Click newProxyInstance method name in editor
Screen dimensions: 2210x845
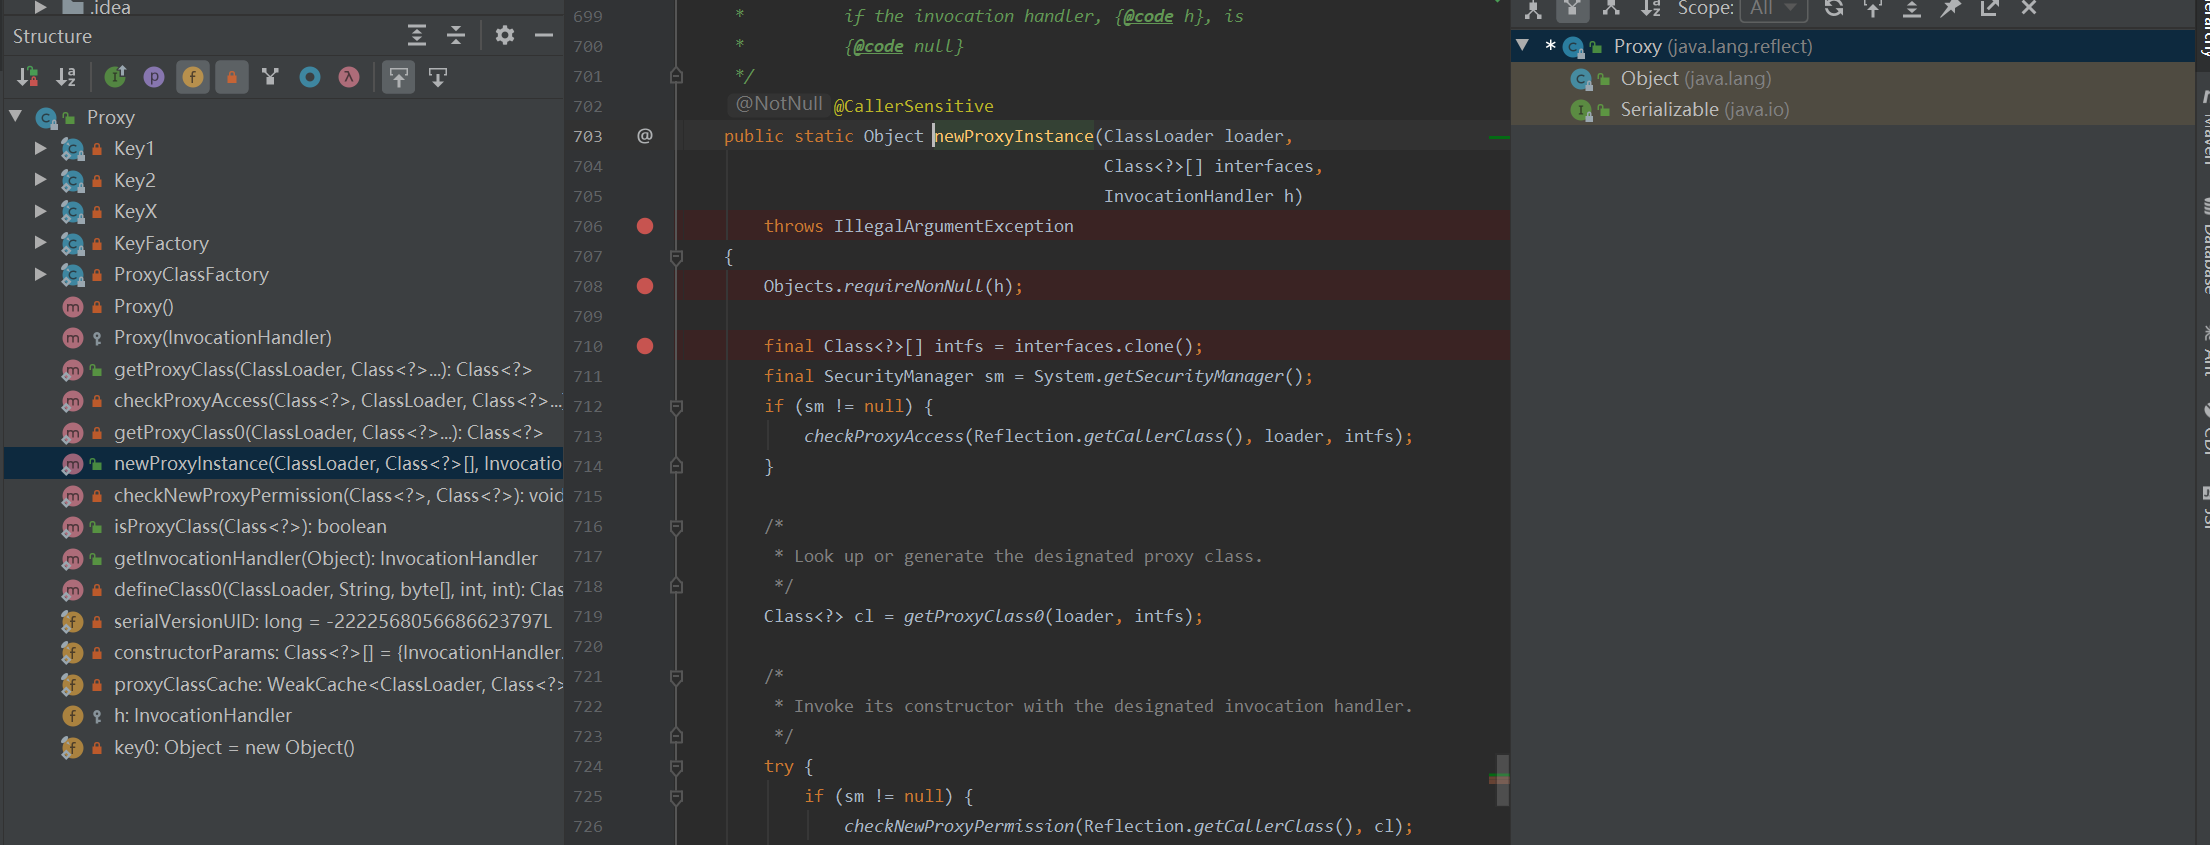coord(1014,136)
